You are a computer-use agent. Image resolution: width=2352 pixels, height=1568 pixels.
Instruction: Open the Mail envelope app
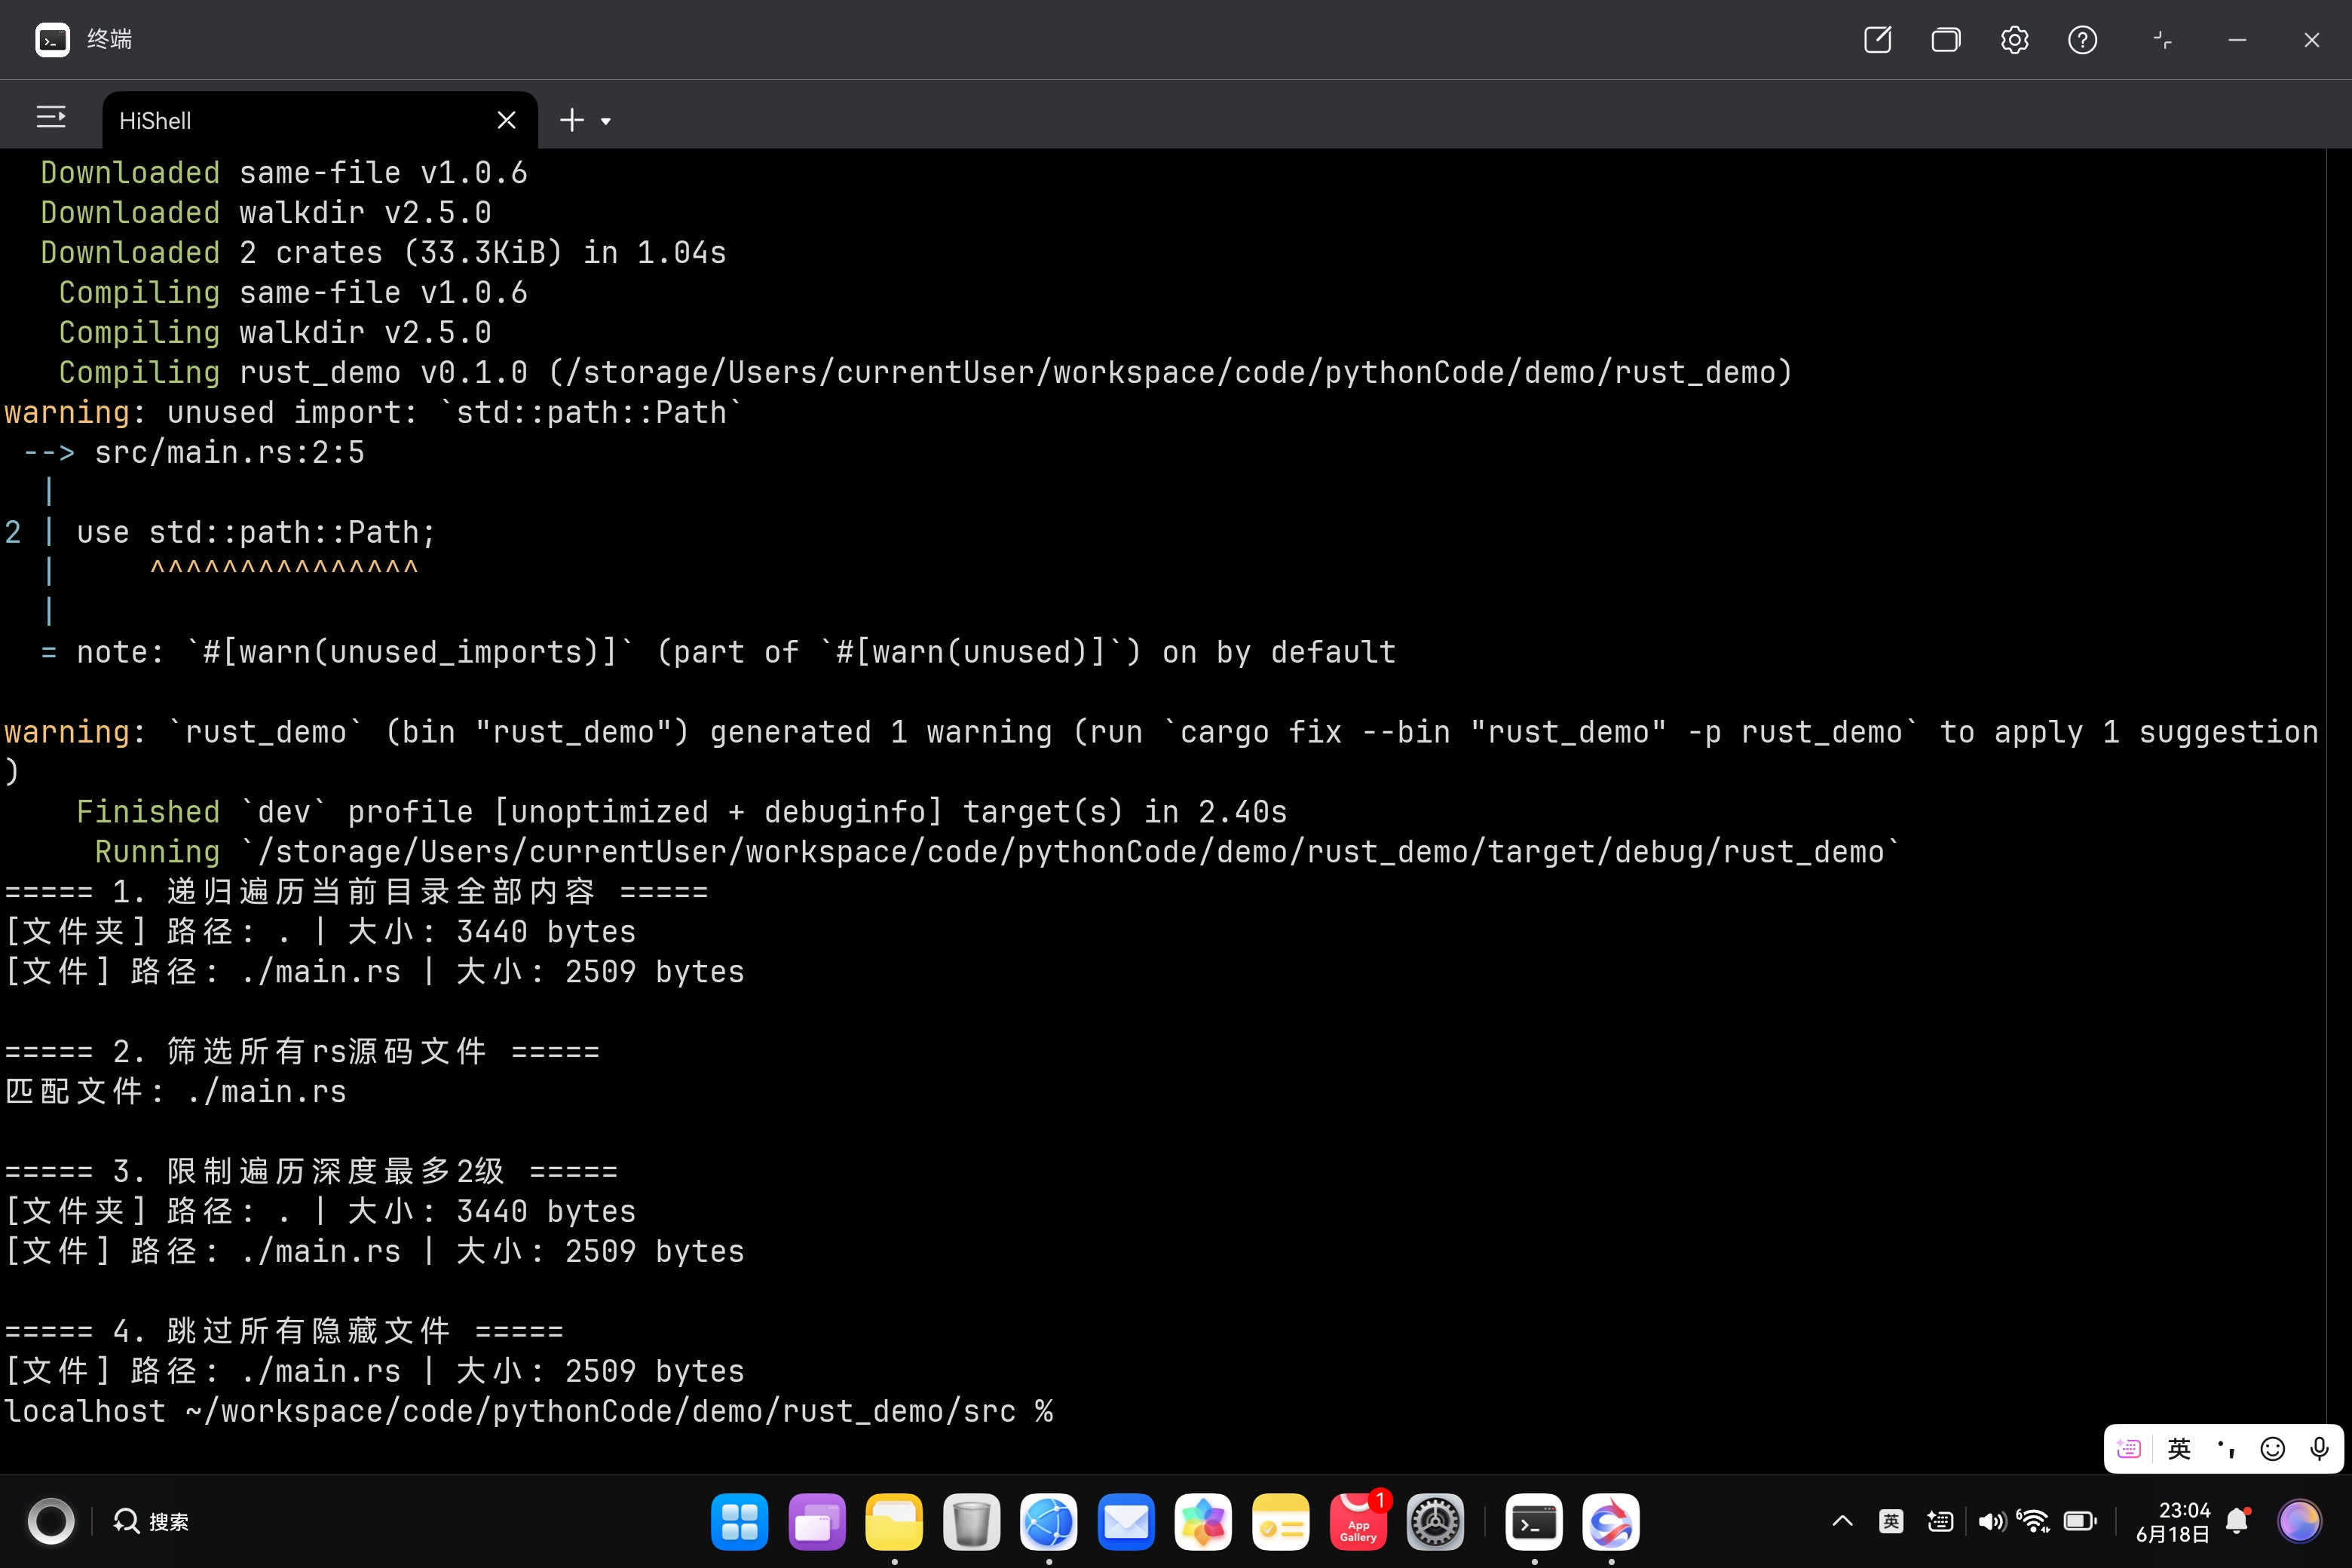tap(1126, 1522)
